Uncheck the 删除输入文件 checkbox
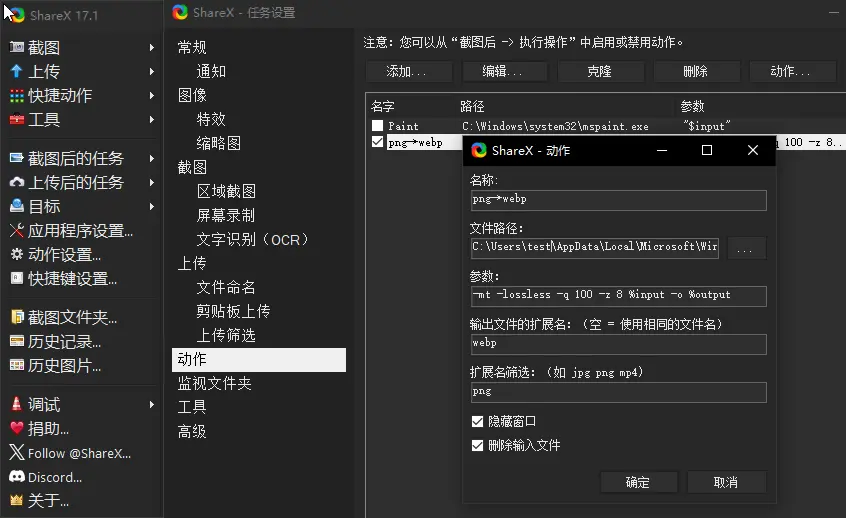846x518 pixels. pos(477,445)
